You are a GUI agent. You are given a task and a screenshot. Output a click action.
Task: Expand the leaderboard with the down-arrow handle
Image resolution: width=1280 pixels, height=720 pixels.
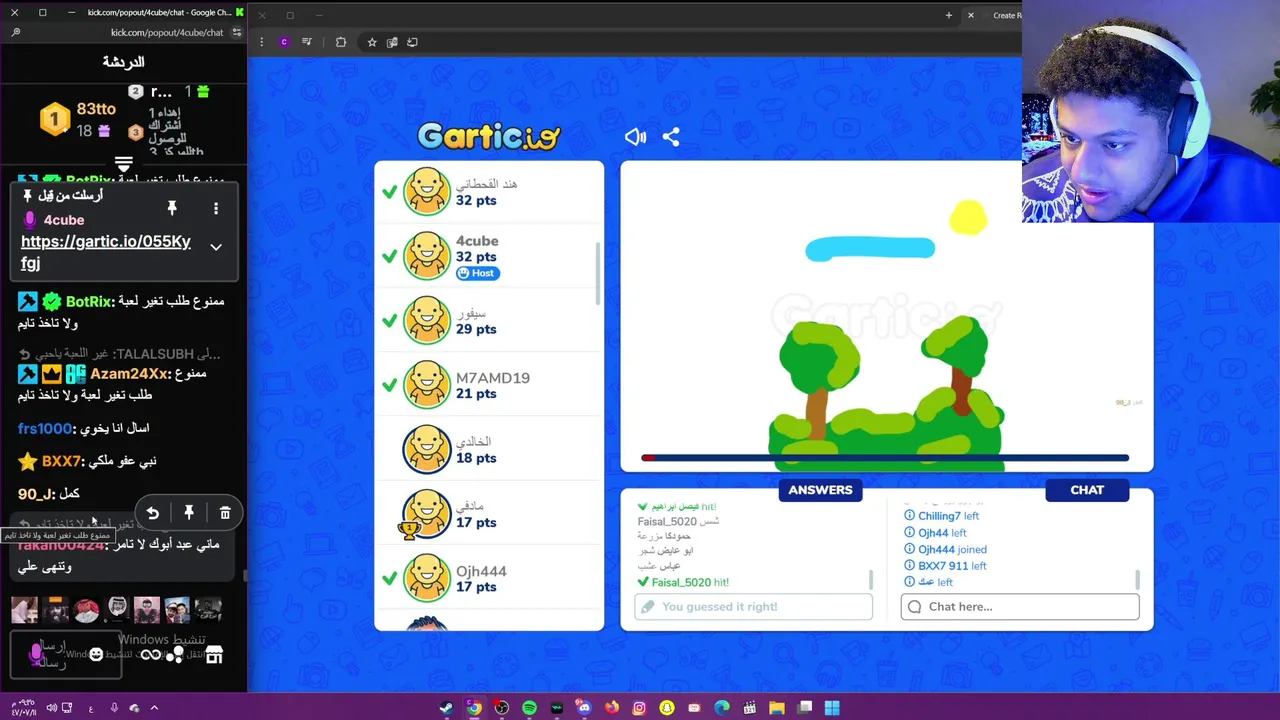(124, 163)
